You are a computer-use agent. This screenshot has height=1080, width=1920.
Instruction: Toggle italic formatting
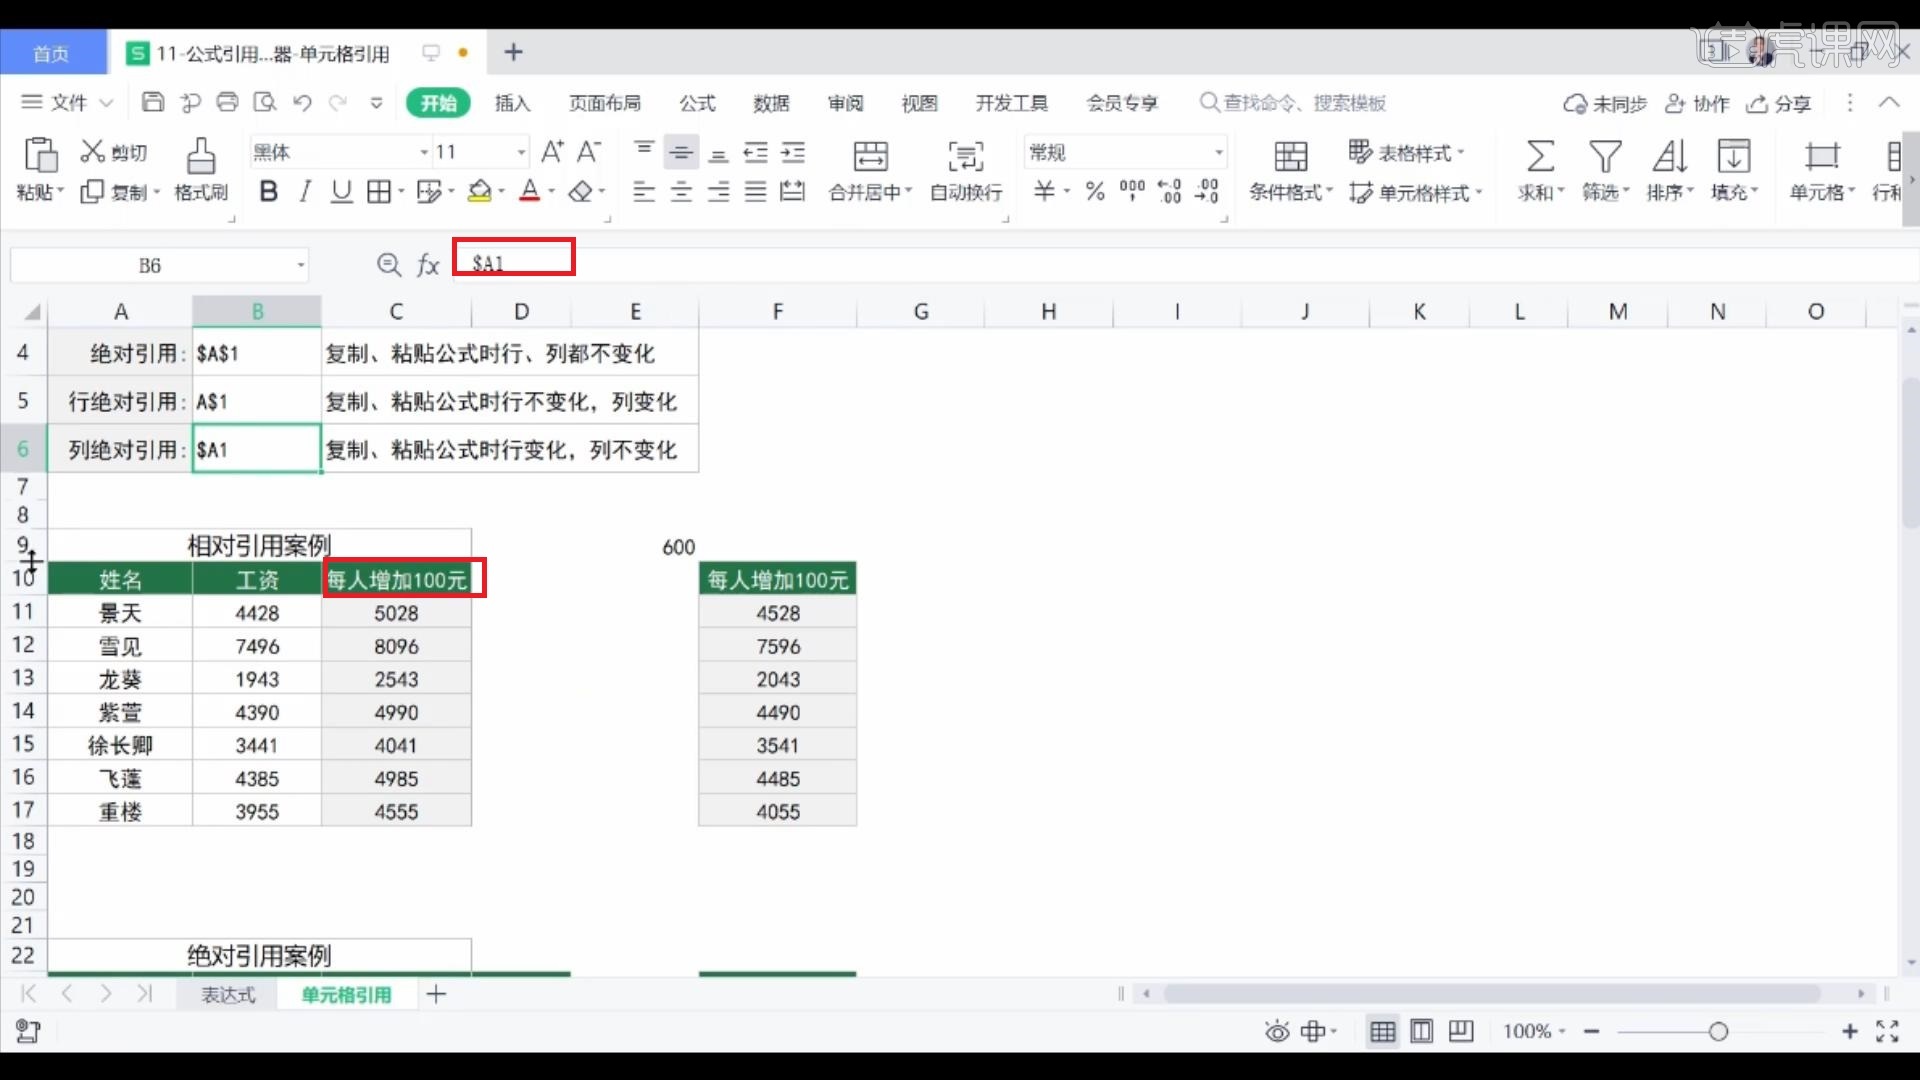305,192
